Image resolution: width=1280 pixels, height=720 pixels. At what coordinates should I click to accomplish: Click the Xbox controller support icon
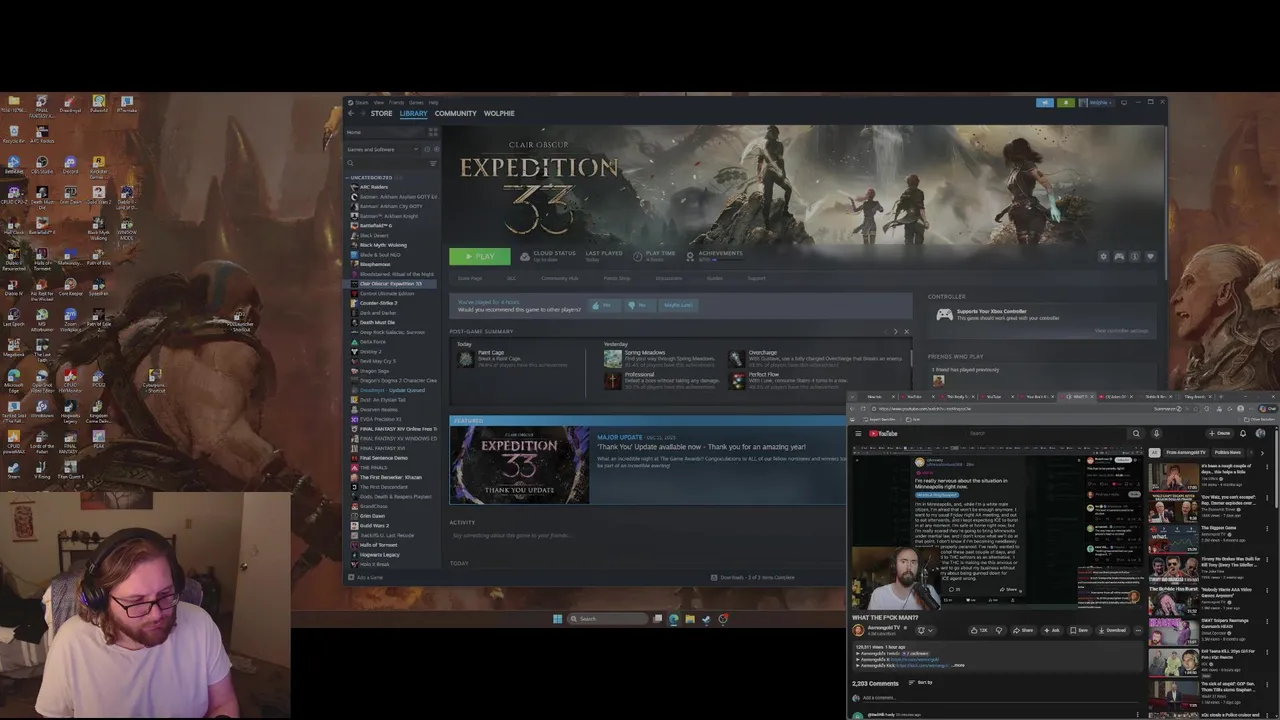(x=943, y=315)
